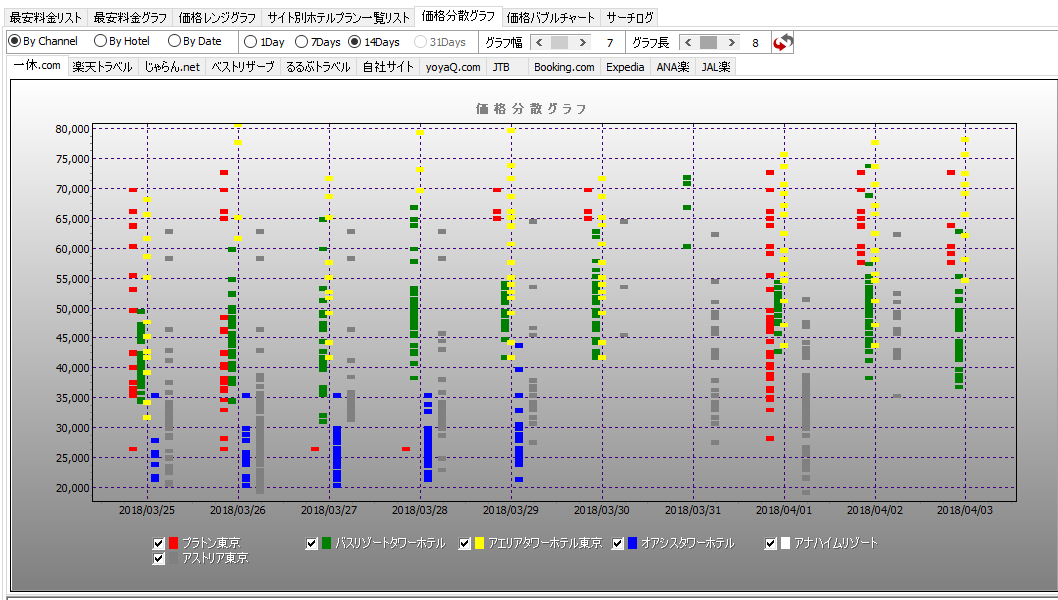Image resolution: width=1058 pixels, height=600 pixels.
Task: Select the By Hotel radio button
Action: [x=100, y=42]
